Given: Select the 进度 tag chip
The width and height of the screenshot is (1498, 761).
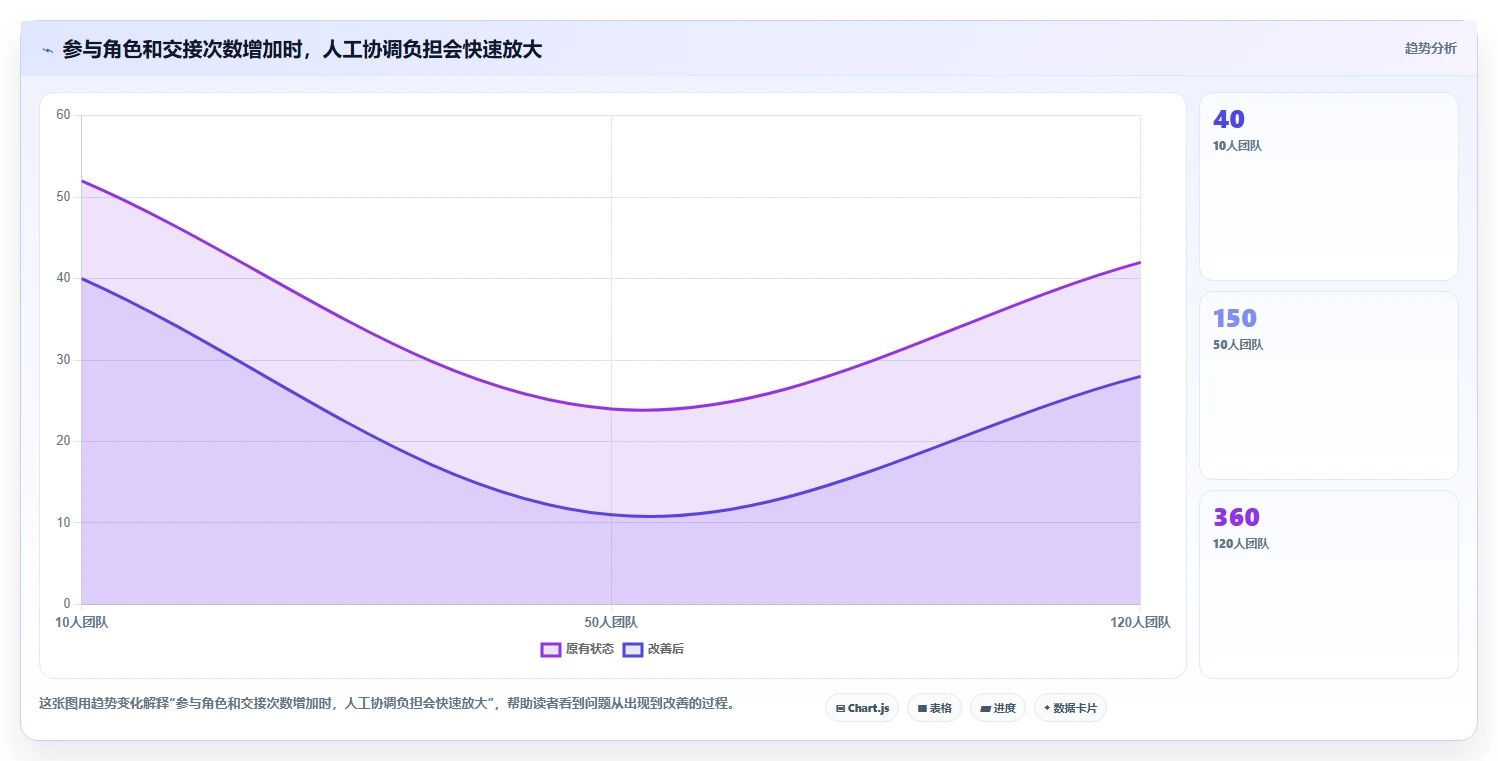Looking at the screenshot, I should tap(998, 708).
